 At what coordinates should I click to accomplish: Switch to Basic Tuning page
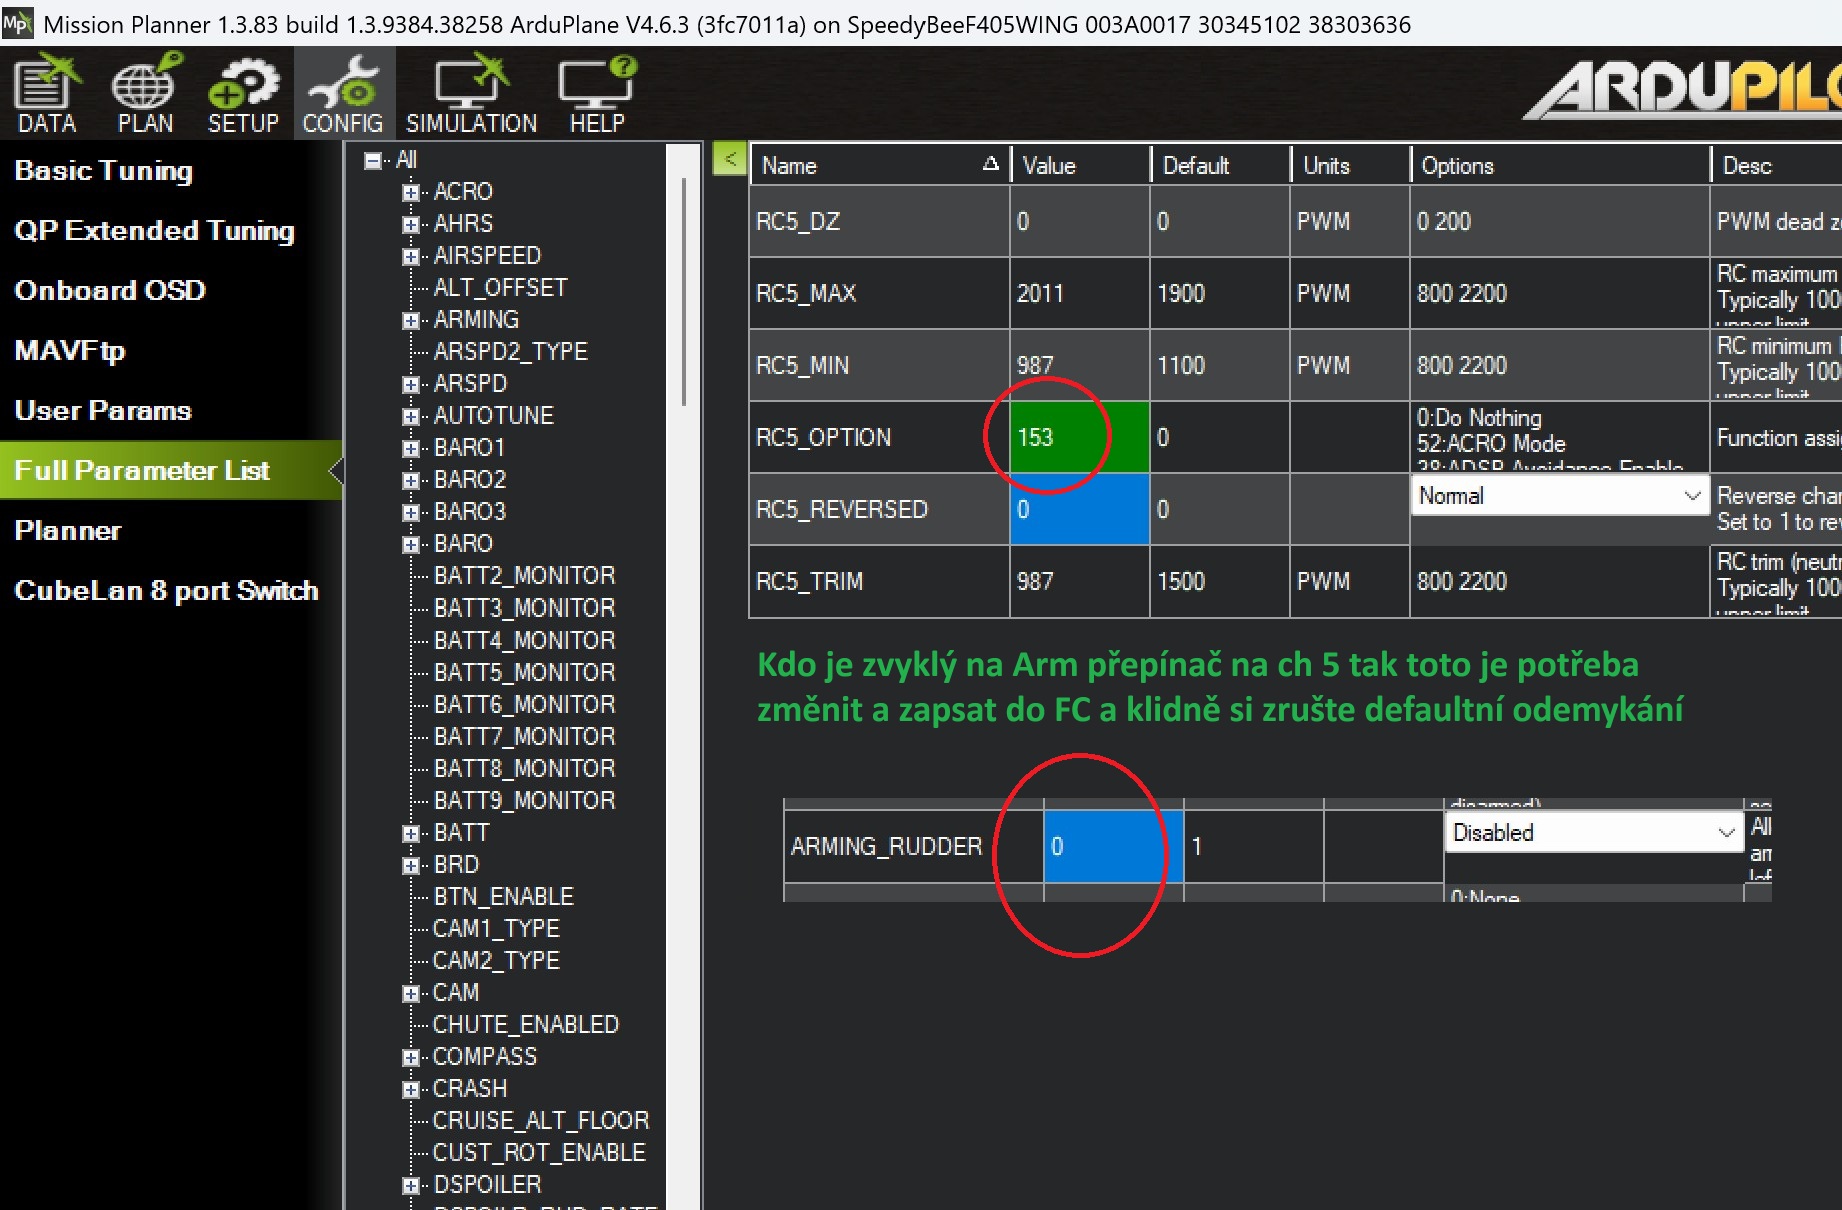[104, 171]
